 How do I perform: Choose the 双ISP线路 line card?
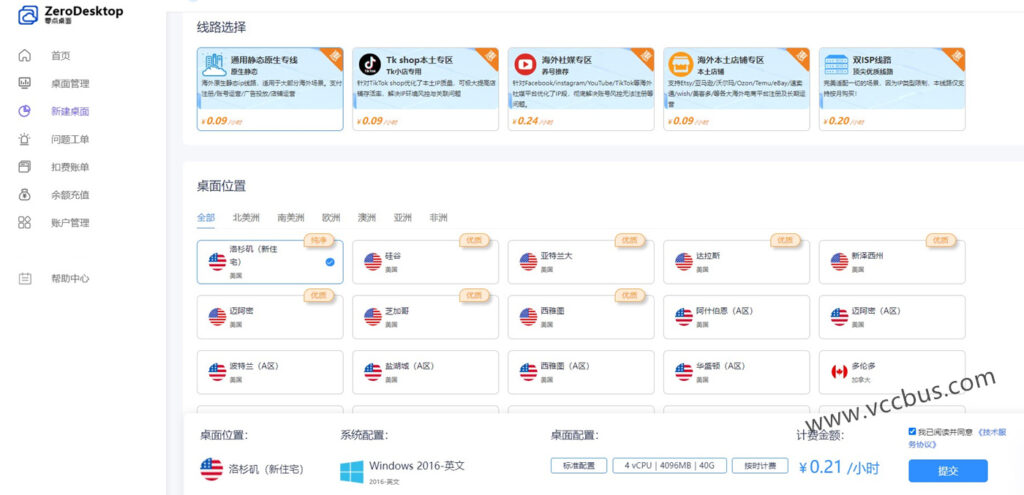point(891,88)
